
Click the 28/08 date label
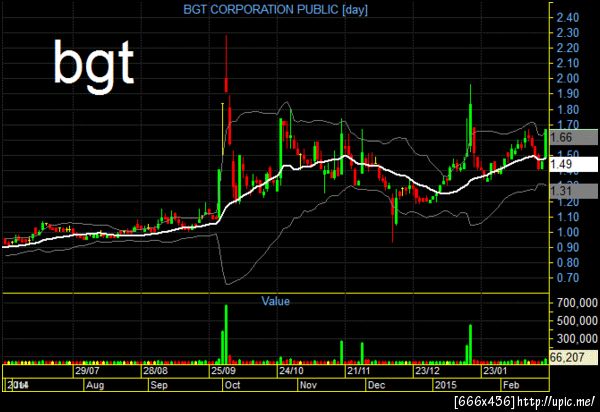155,371
